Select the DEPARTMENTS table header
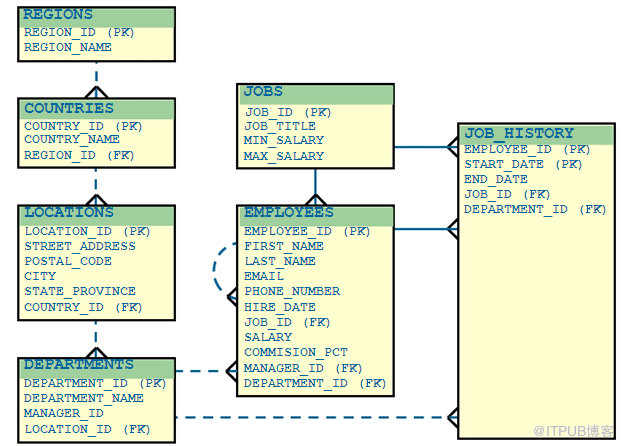623x446 pixels. pyautogui.click(x=97, y=368)
